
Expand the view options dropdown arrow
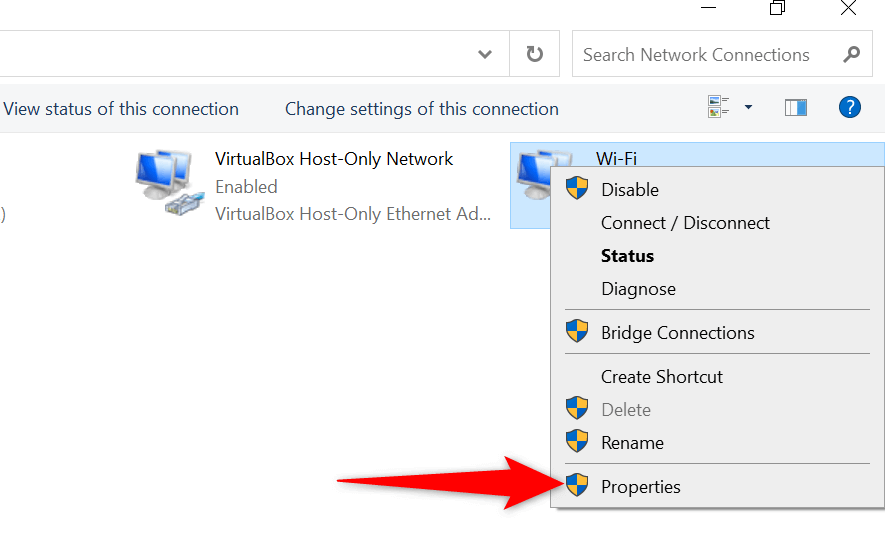point(748,108)
